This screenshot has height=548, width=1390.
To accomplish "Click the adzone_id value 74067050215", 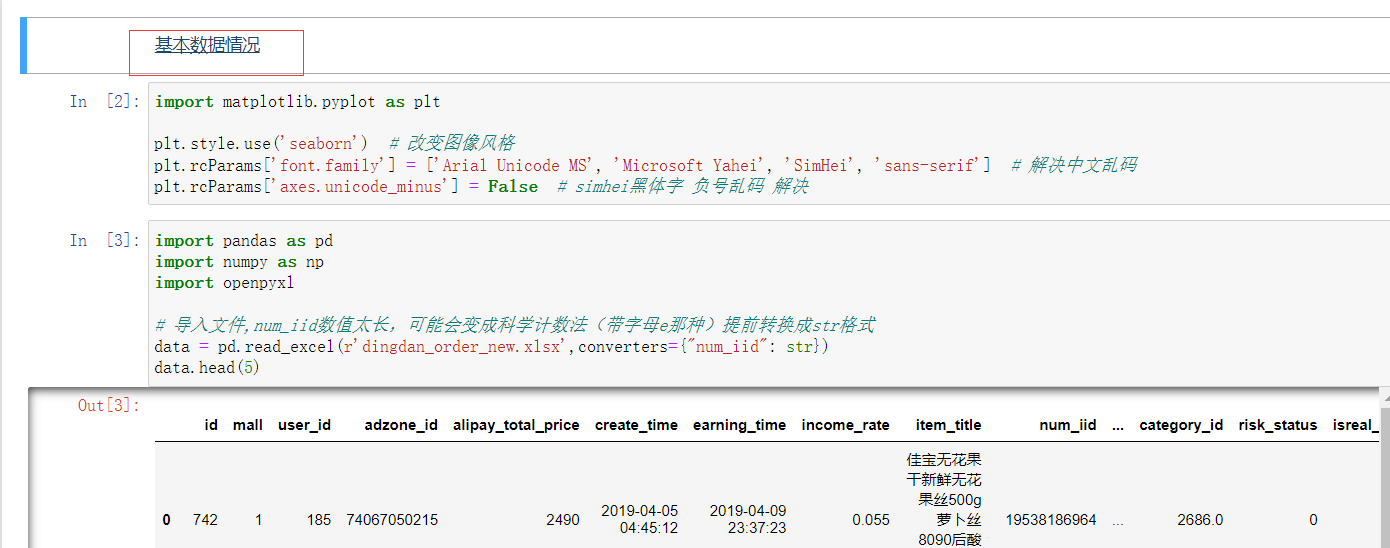I will (392, 520).
